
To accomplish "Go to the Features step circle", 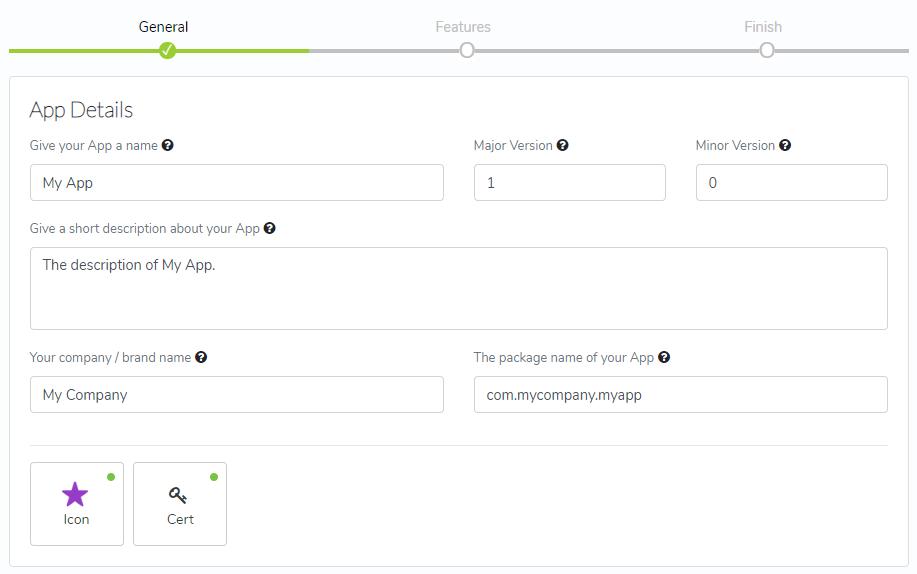I will [467, 50].
